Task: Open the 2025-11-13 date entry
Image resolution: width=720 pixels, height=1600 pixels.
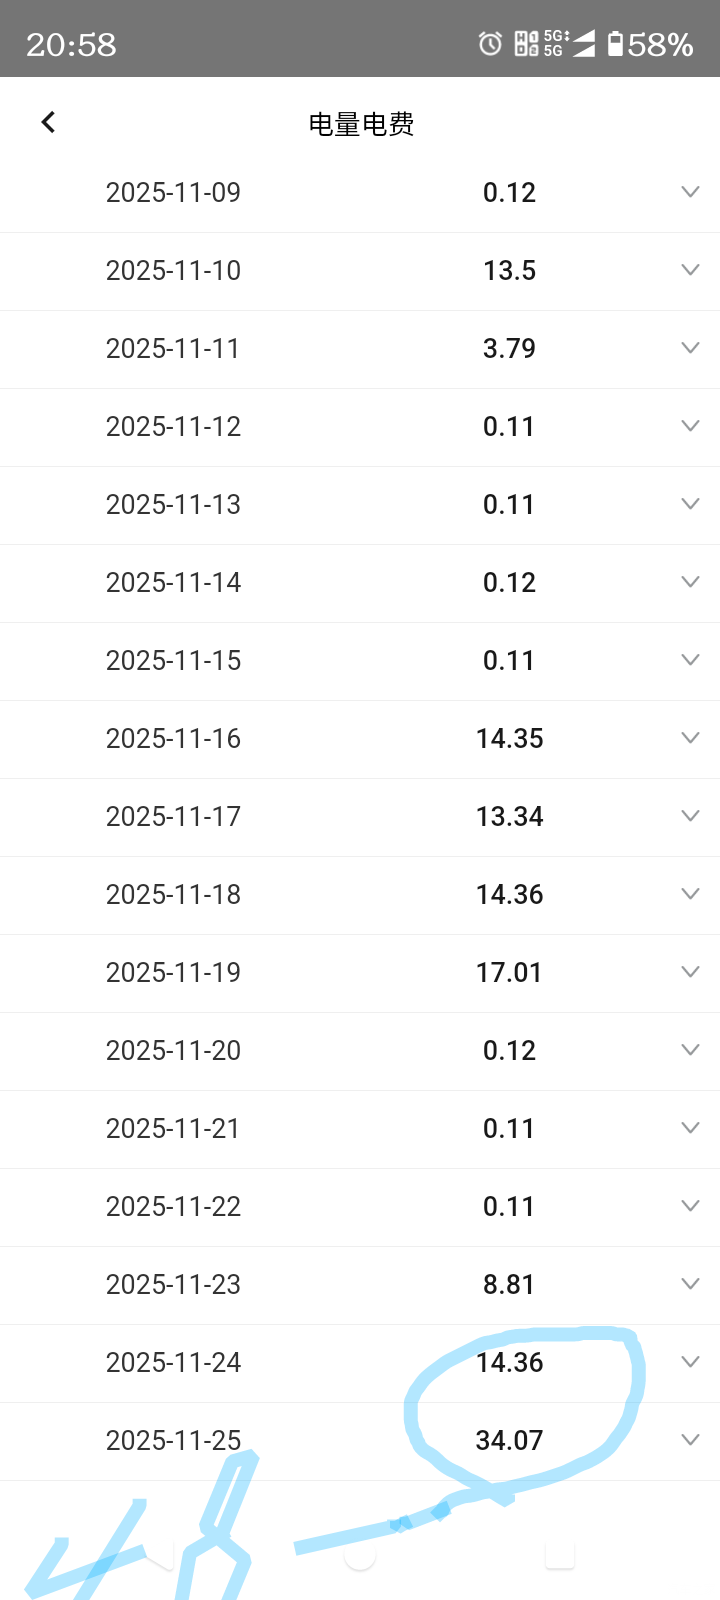Action: click(x=173, y=505)
